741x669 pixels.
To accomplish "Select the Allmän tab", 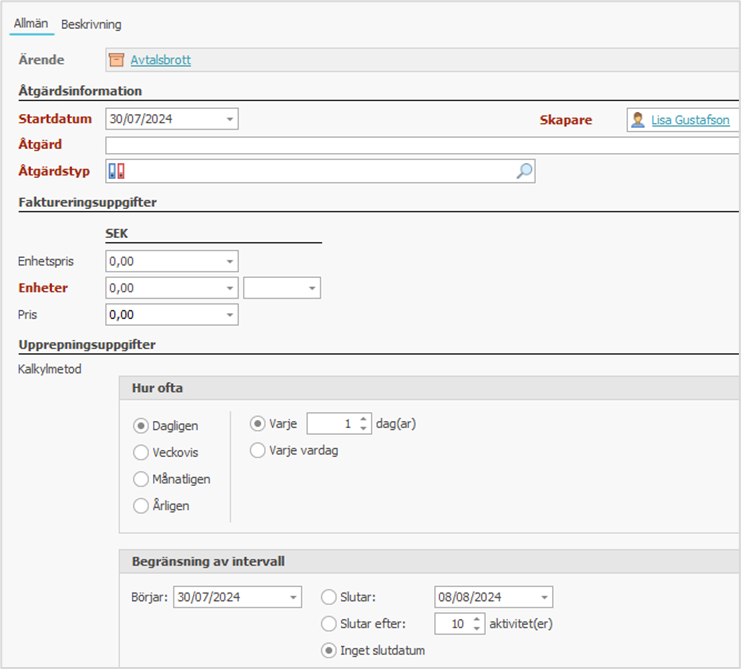I will [x=30, y=24].
